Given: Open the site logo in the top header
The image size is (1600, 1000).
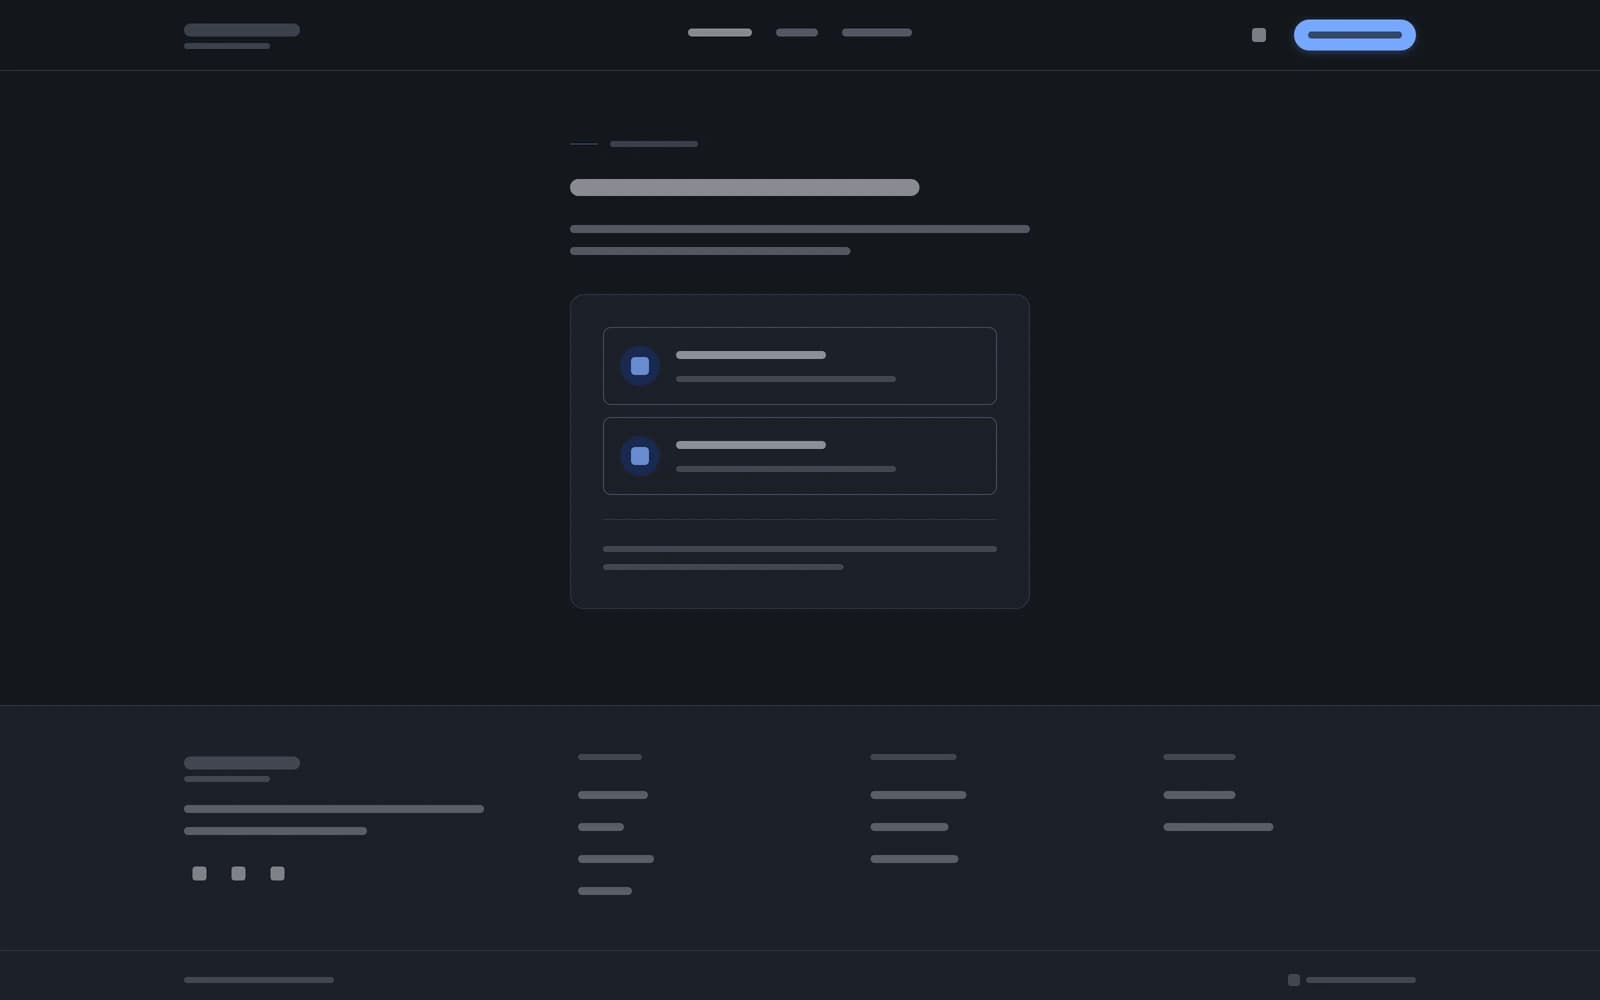Looking at the screenshot, I should (x=242, y=36).
